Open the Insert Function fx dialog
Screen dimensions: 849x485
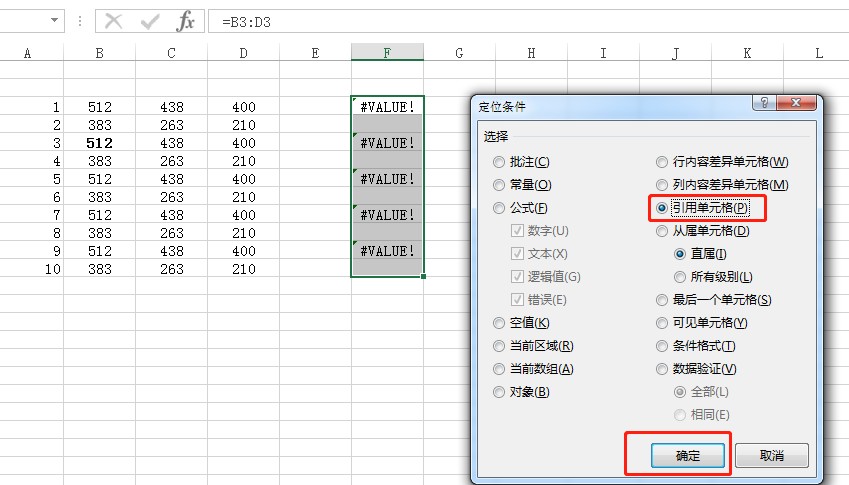(185, 22)
